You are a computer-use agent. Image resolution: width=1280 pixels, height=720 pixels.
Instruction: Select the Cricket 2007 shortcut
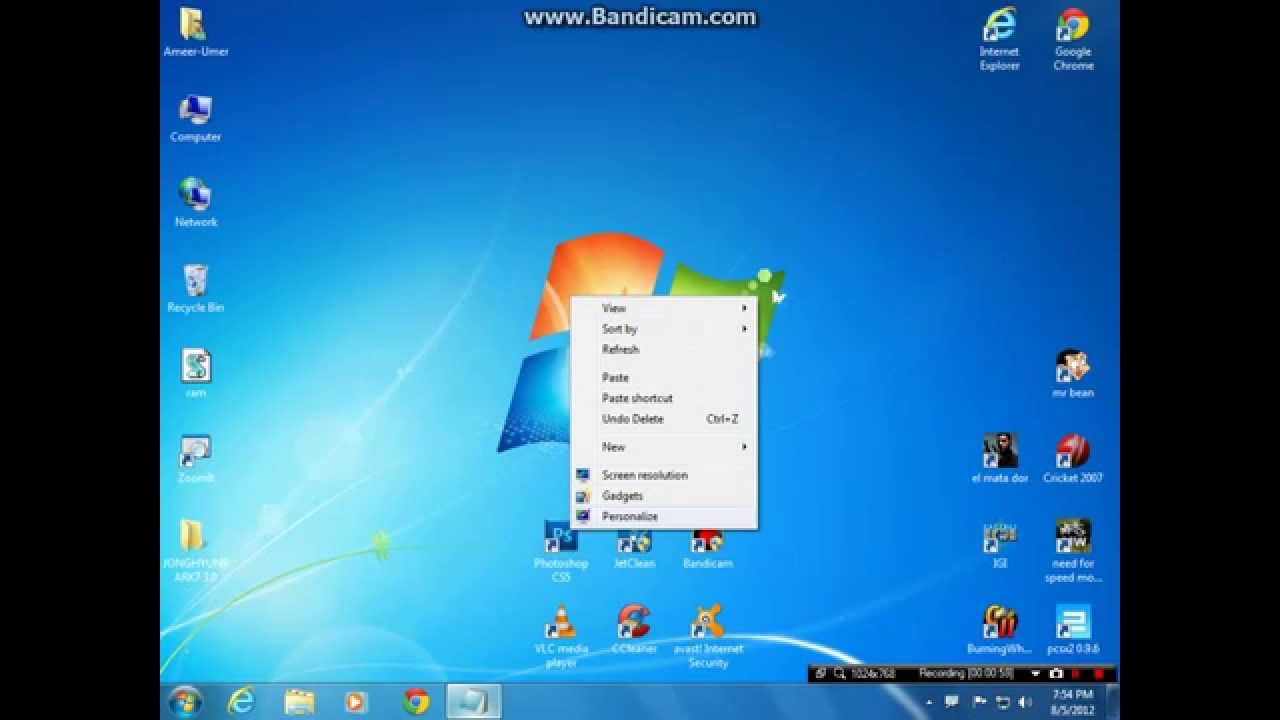(1073, 459)
